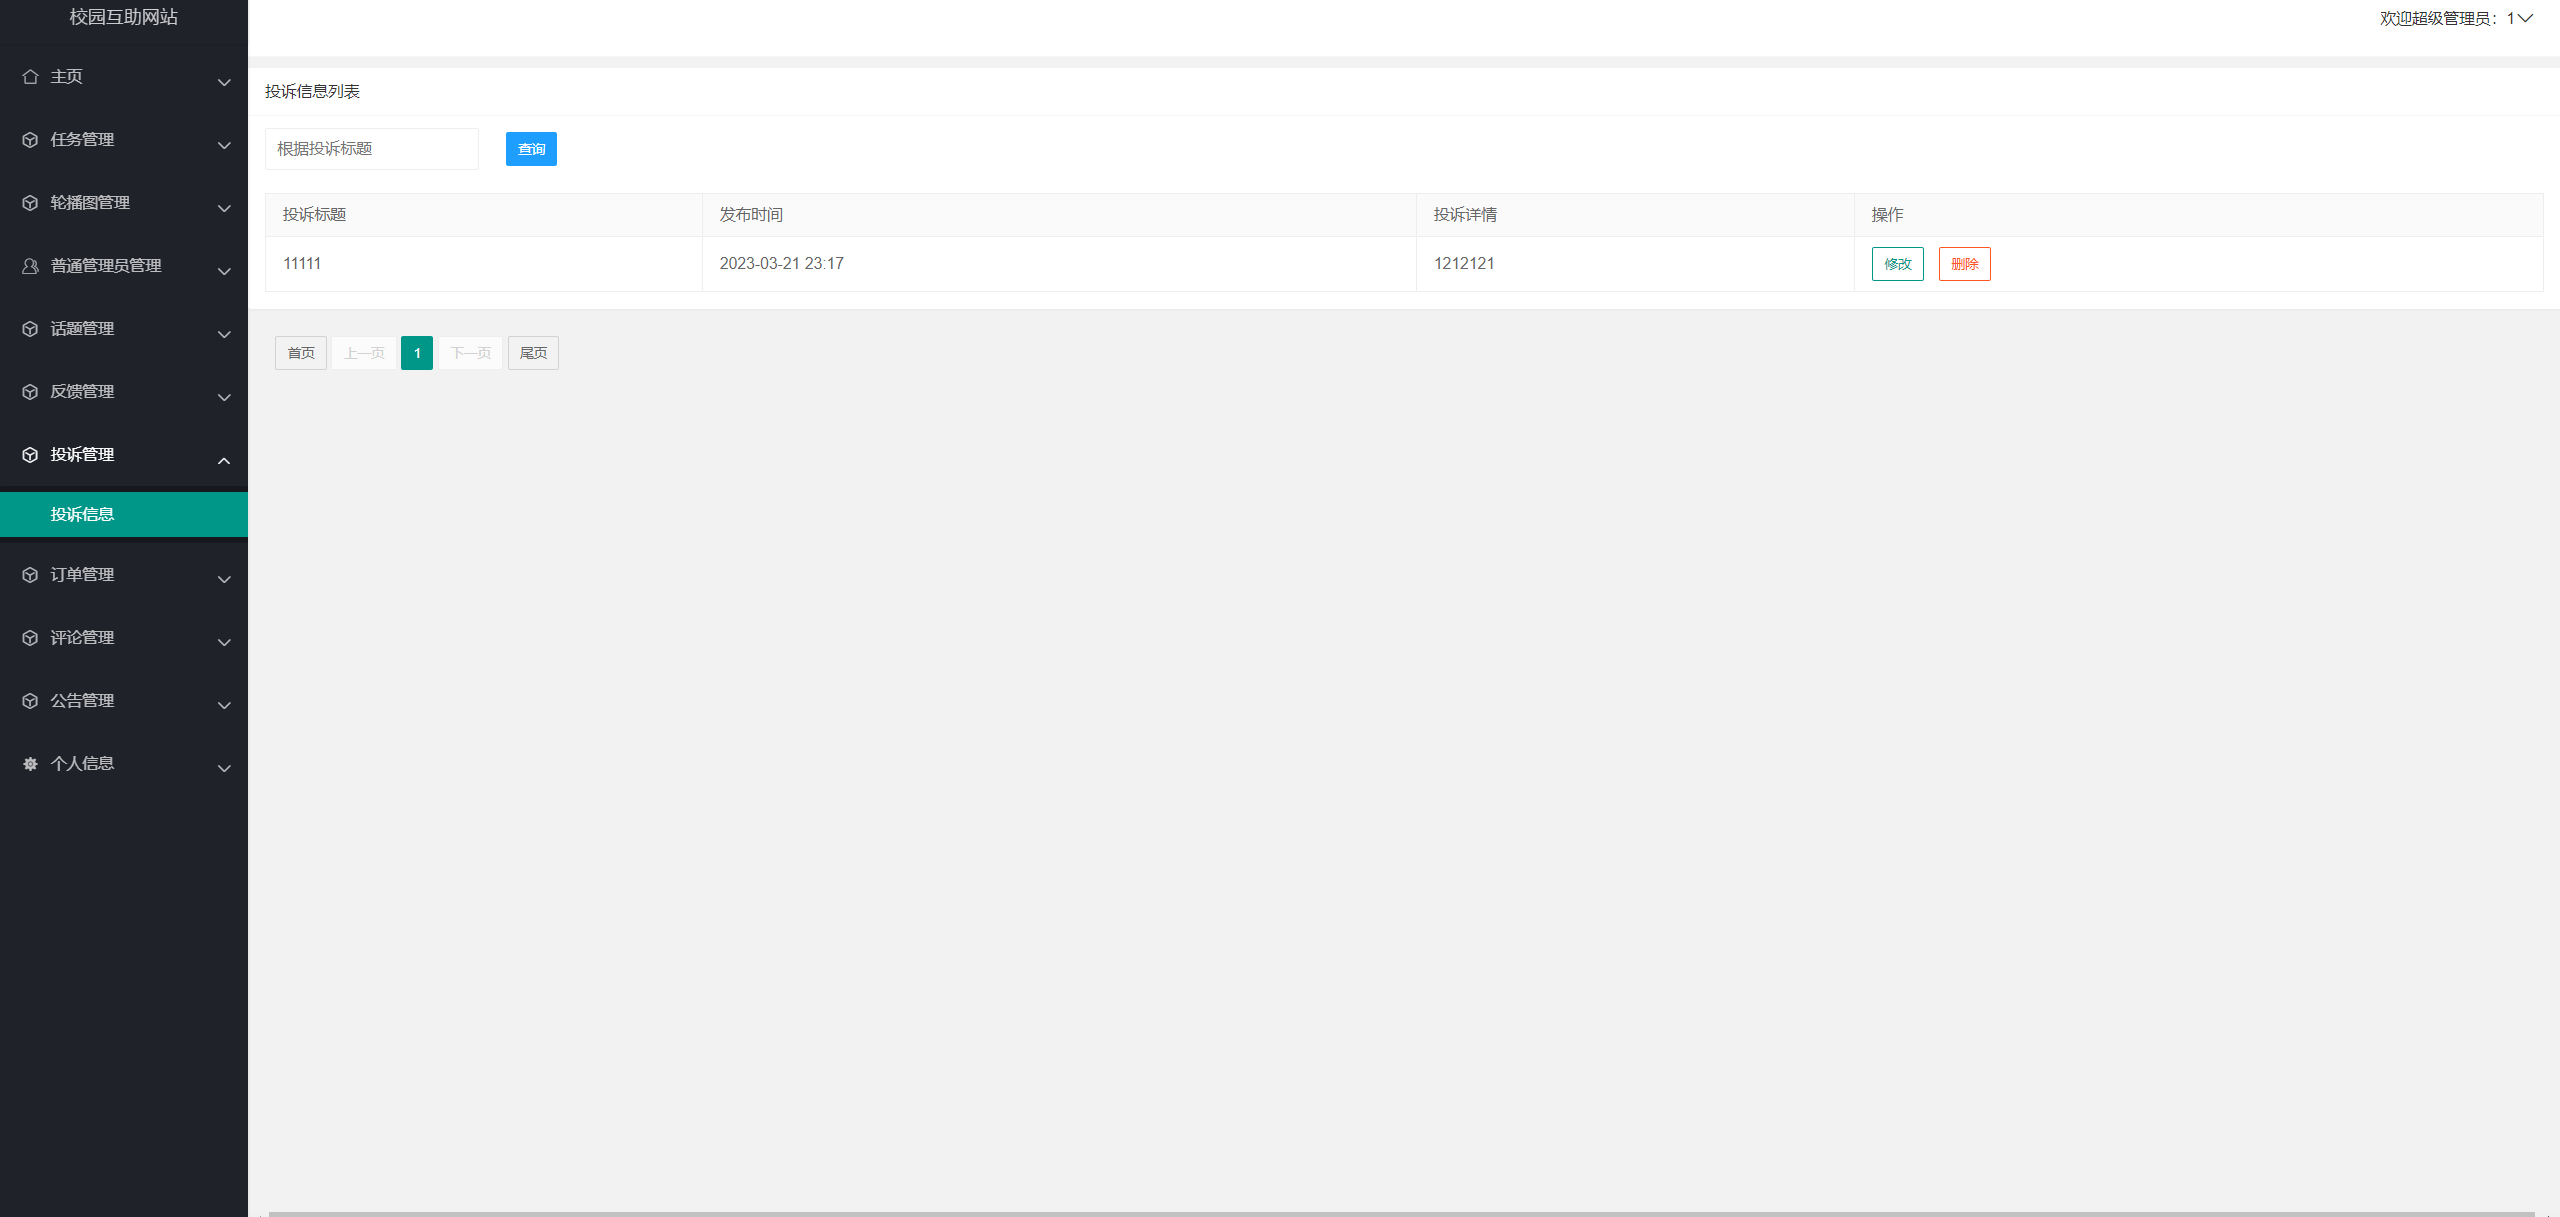Expand the 评论管理 chevron arrow
2560x1217 pixels.
tap(224, 642)
